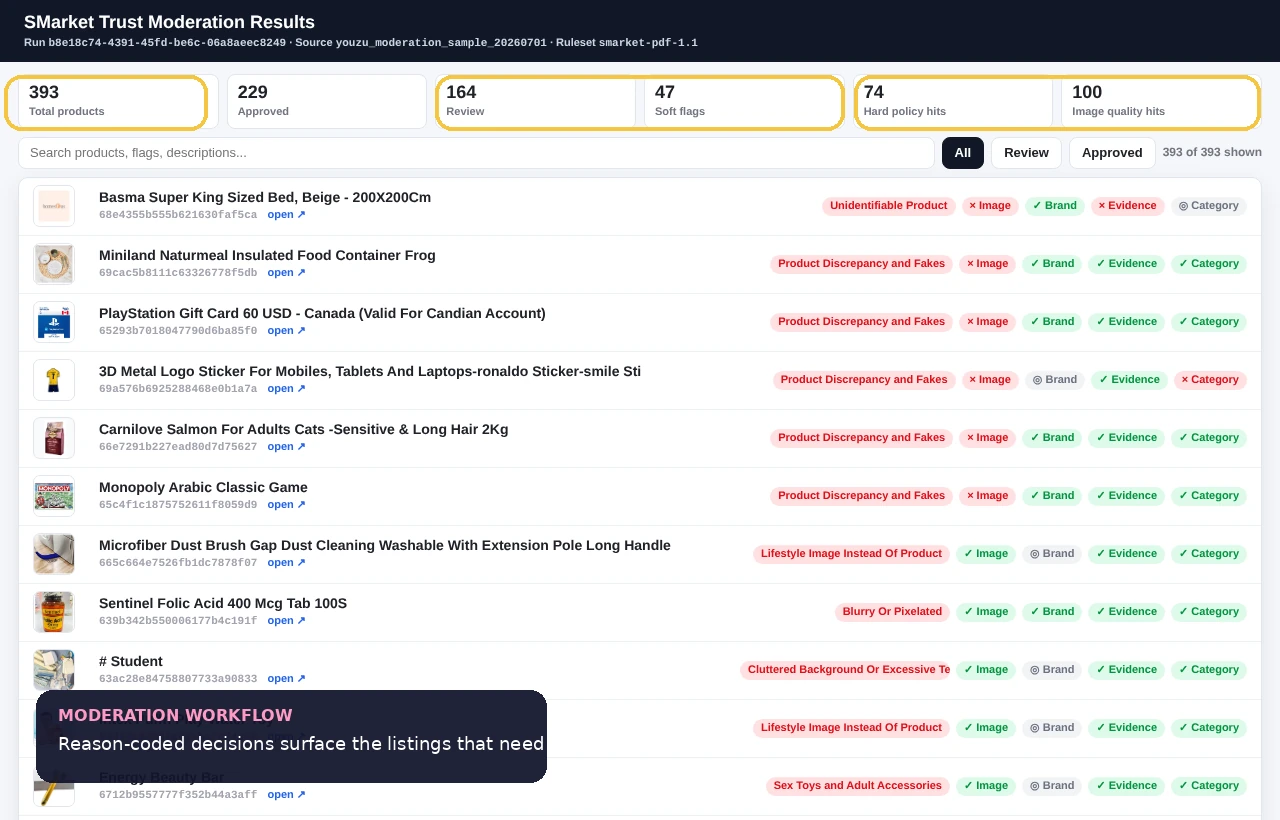Screen dimensions: 1280x820
Task: Click Evidence badge on # Student row
Action: coord(1126,670)
